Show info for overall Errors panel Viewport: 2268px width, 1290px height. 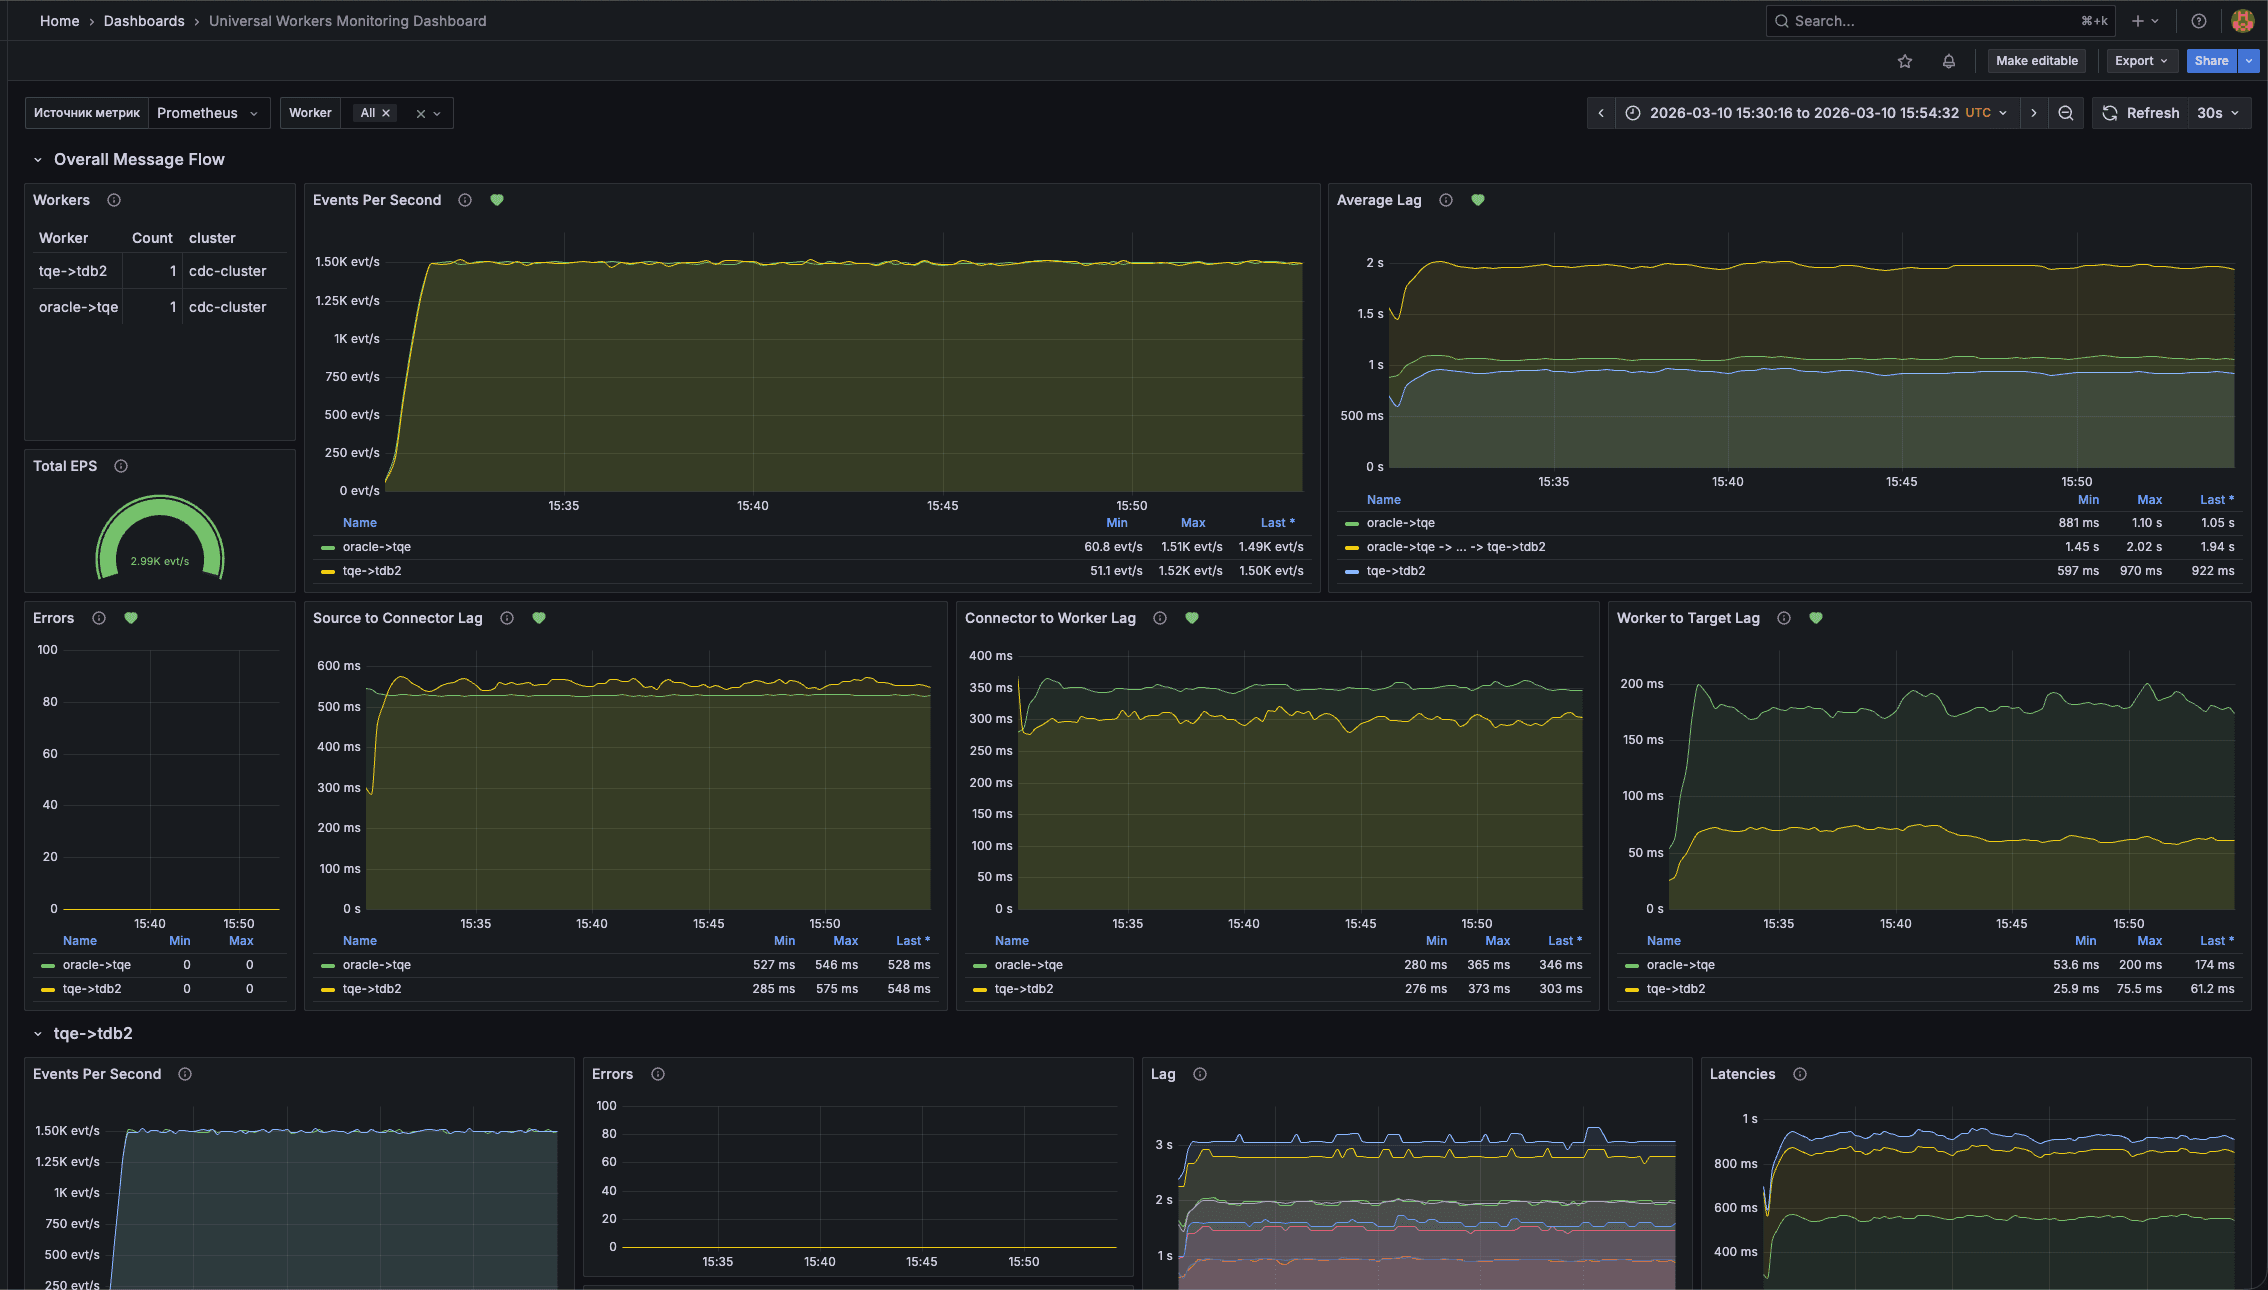99,618
